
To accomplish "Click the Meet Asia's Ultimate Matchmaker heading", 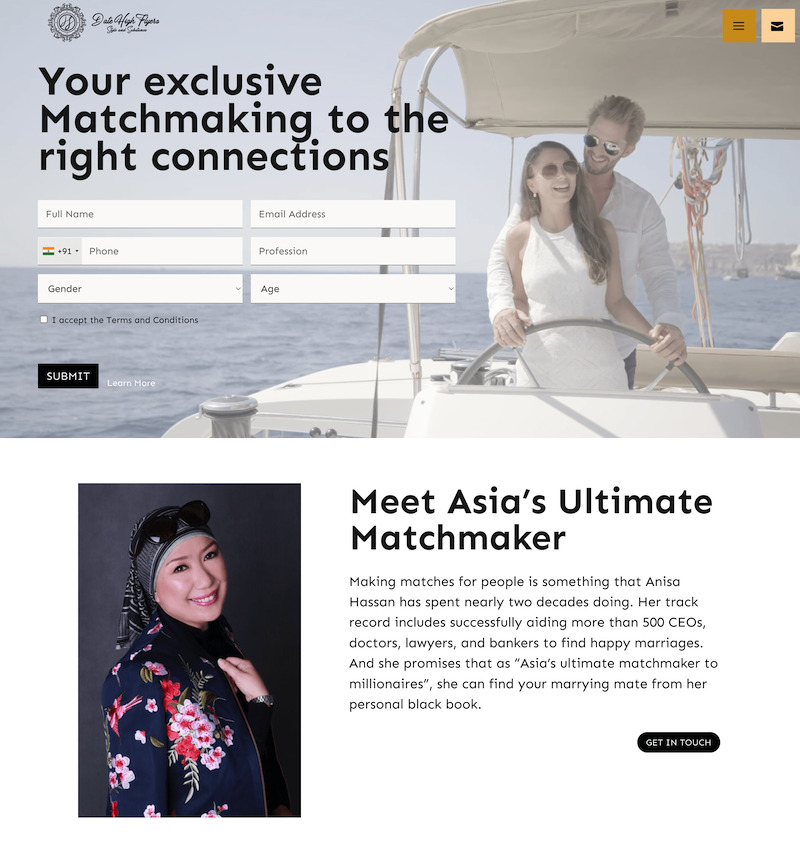I will [x=531, y=519].
